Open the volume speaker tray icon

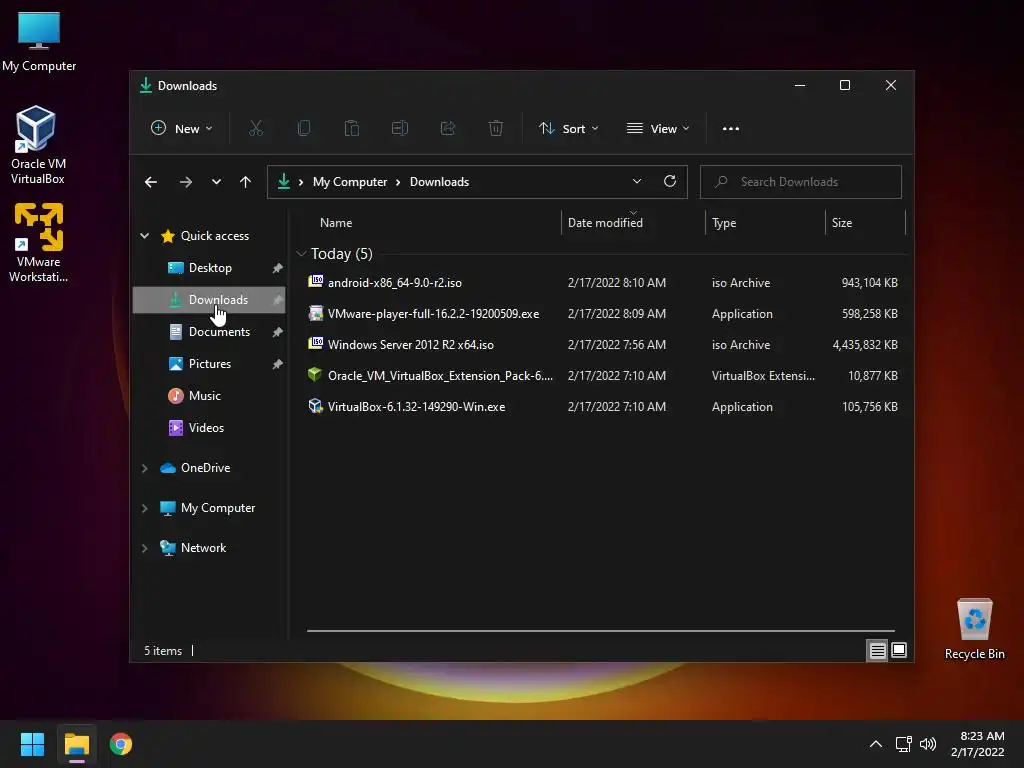(927, 744)
